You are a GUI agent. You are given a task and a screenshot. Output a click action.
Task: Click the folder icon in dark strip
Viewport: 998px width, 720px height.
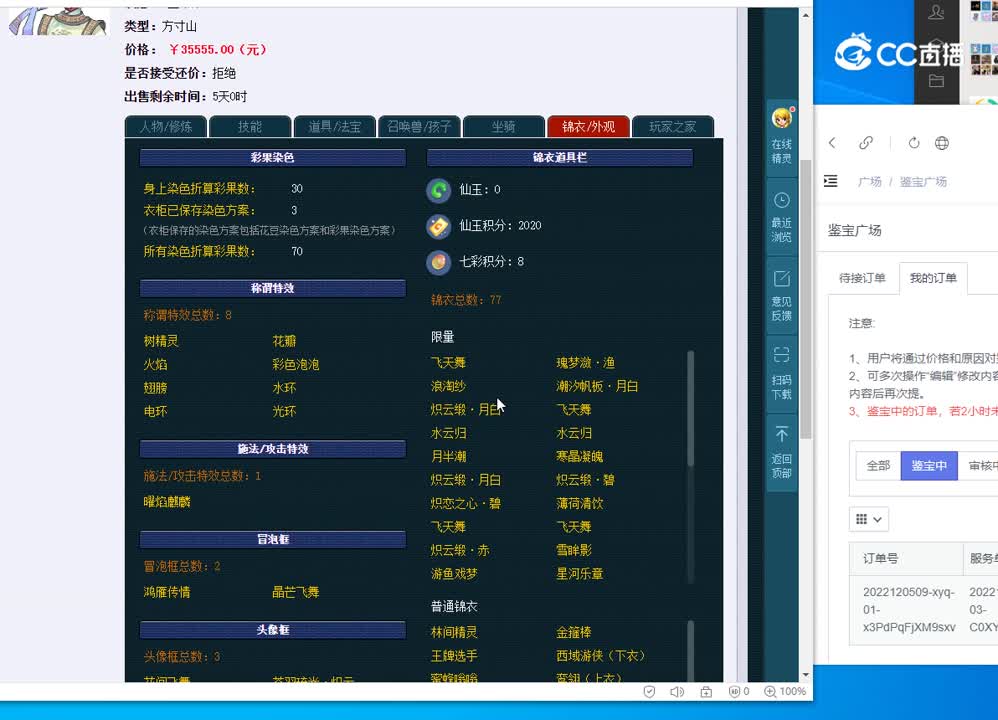[936, 80]
